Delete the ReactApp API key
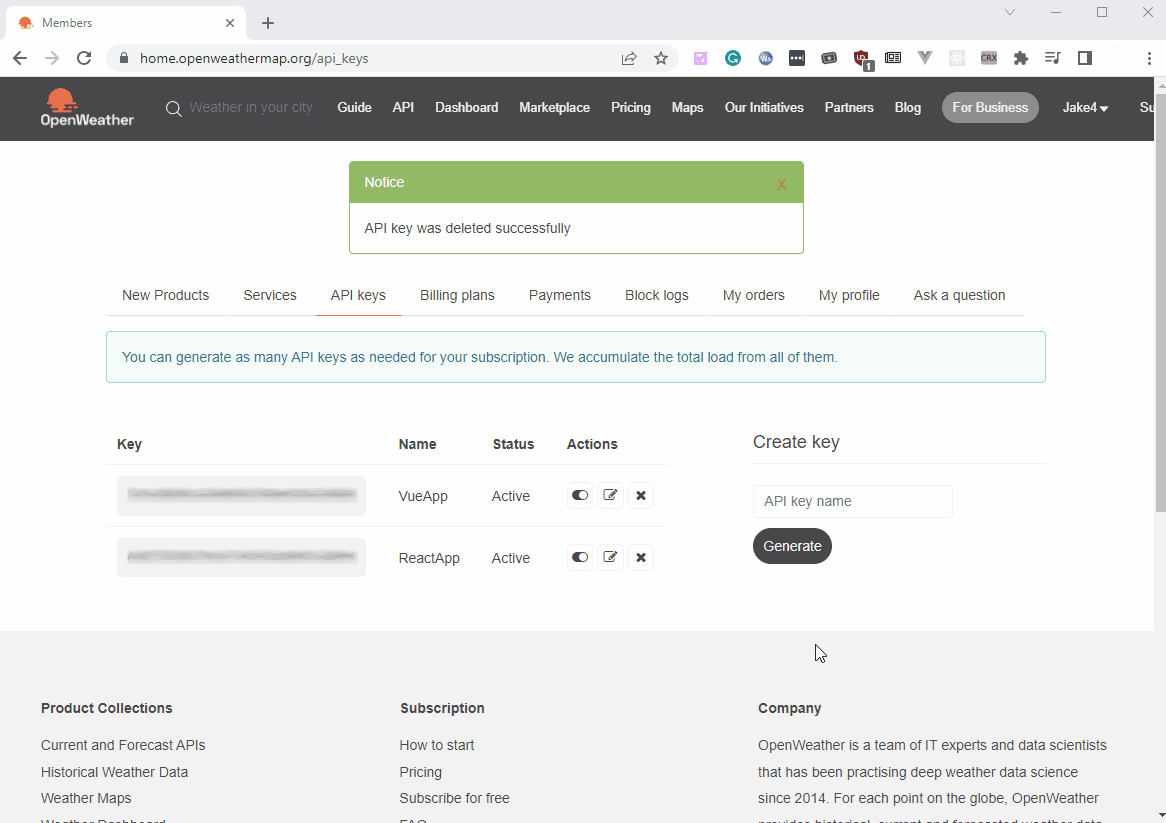Image resolution: width=1166 pixels, height=823 pixels. coord(641,557)
